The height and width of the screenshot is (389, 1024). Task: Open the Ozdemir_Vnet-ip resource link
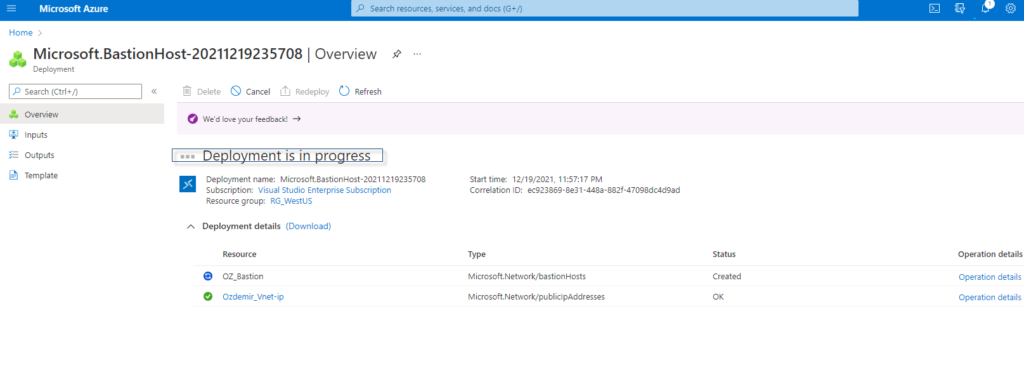[253, 296]
